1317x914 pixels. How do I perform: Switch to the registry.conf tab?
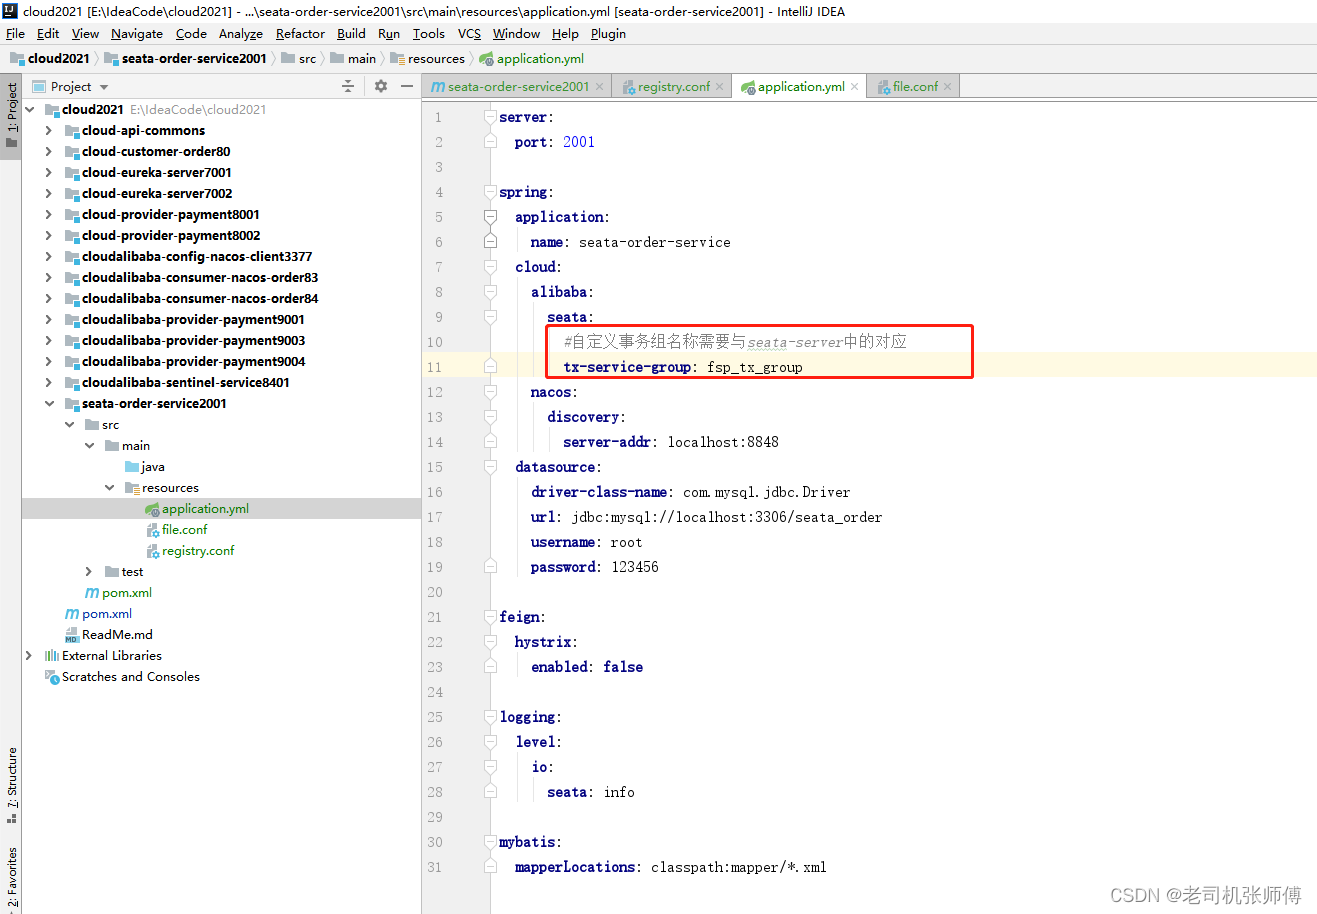pos(674,87)
